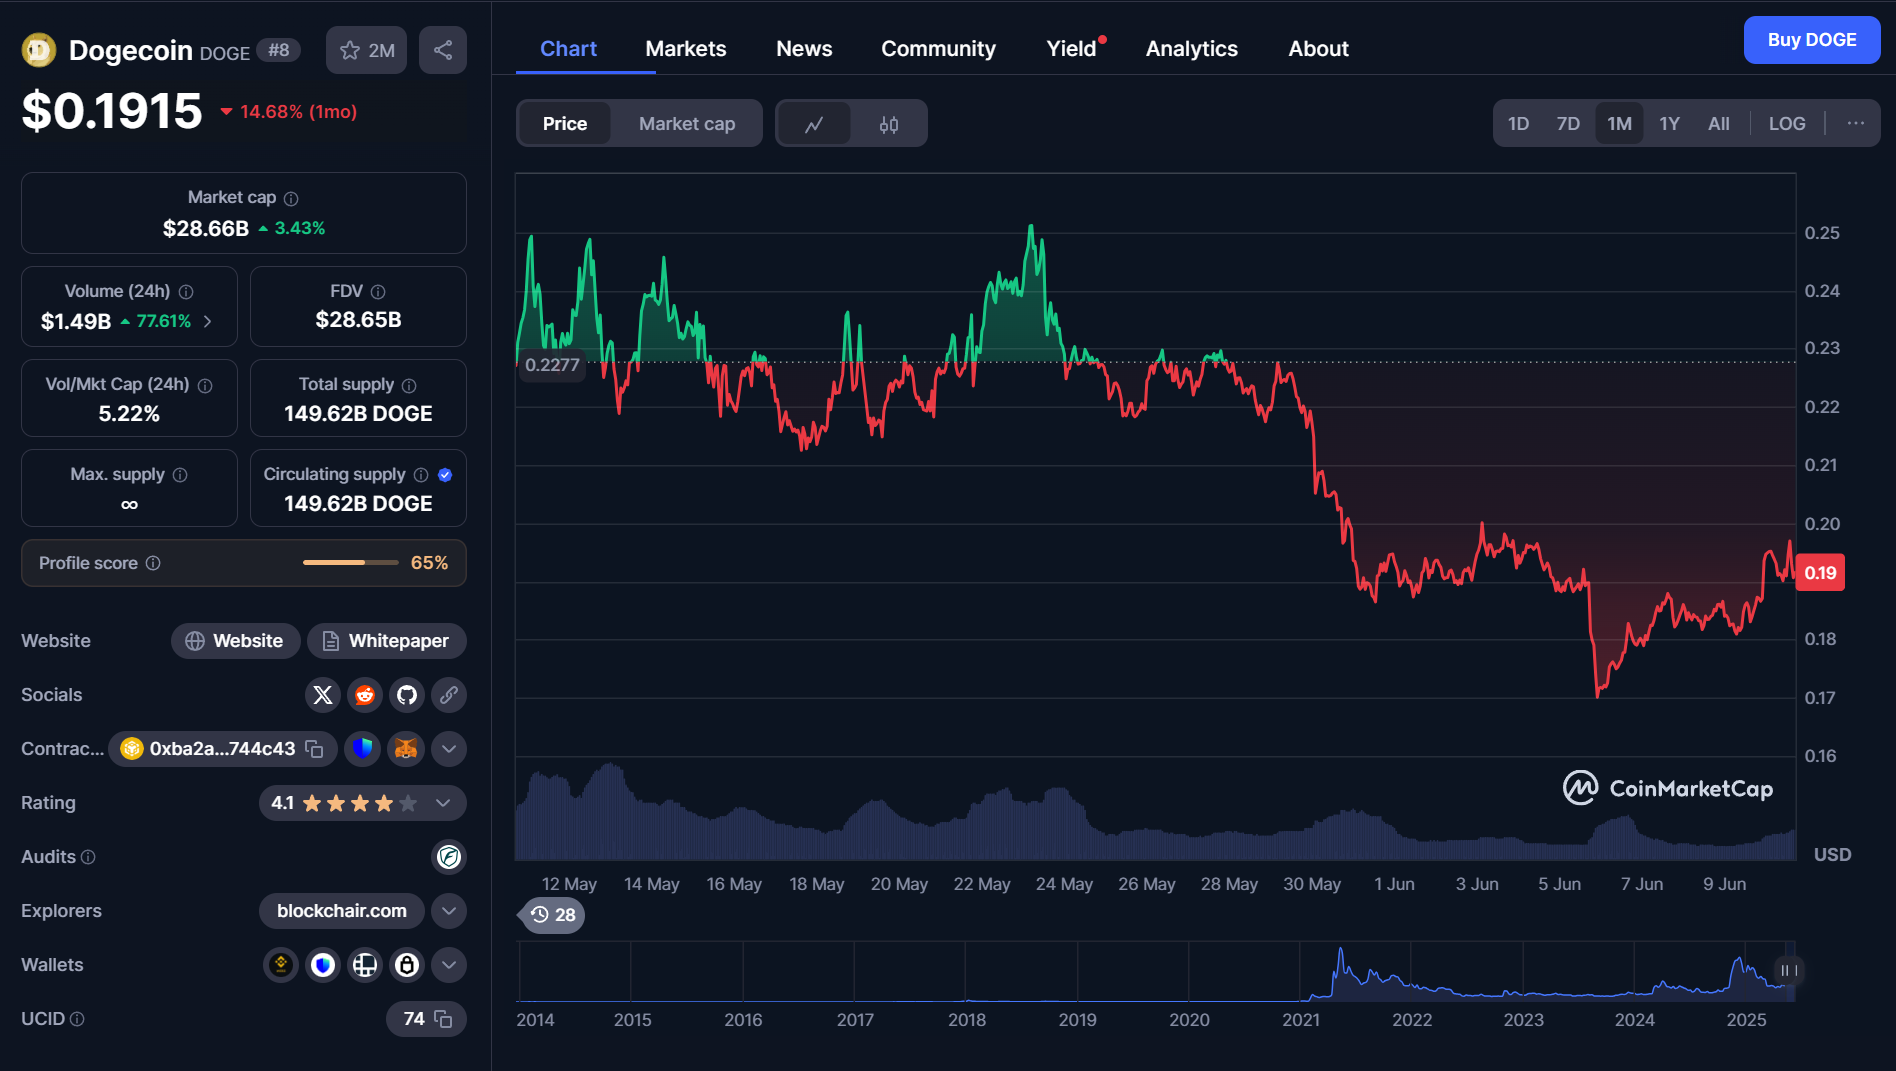This screenshot has height=1071, width=1896.
Task: Set chart range to 7D
Action: pyautogui.click(x=1568, y=124)
